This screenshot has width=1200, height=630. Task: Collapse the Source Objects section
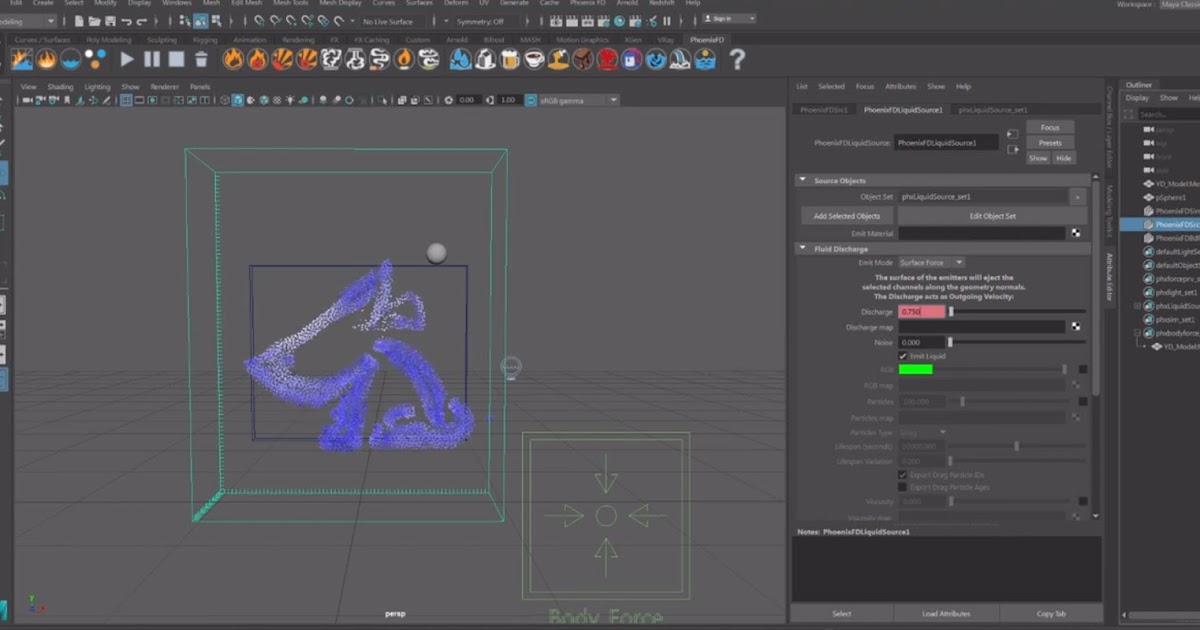(x=803, y=181)
